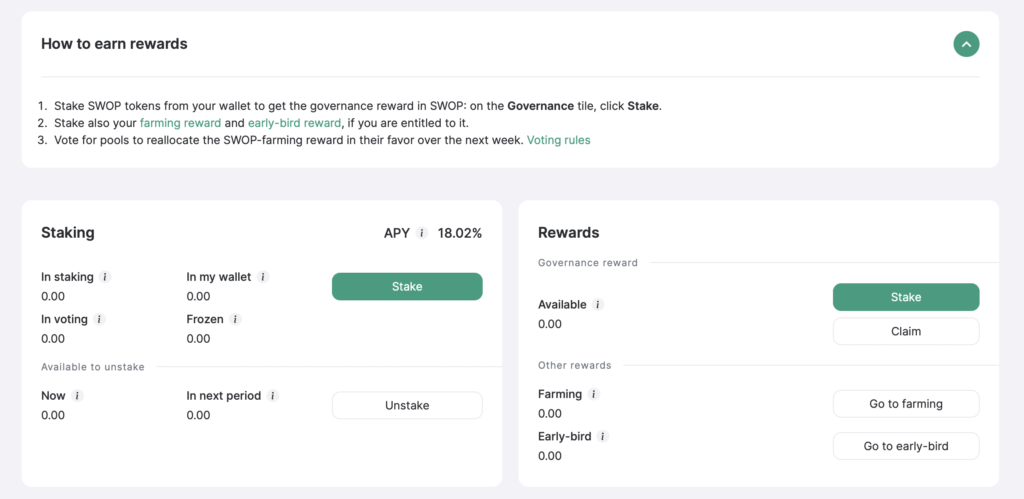
Task: Click info icon beside Frozen
Action: coord(235,319)
